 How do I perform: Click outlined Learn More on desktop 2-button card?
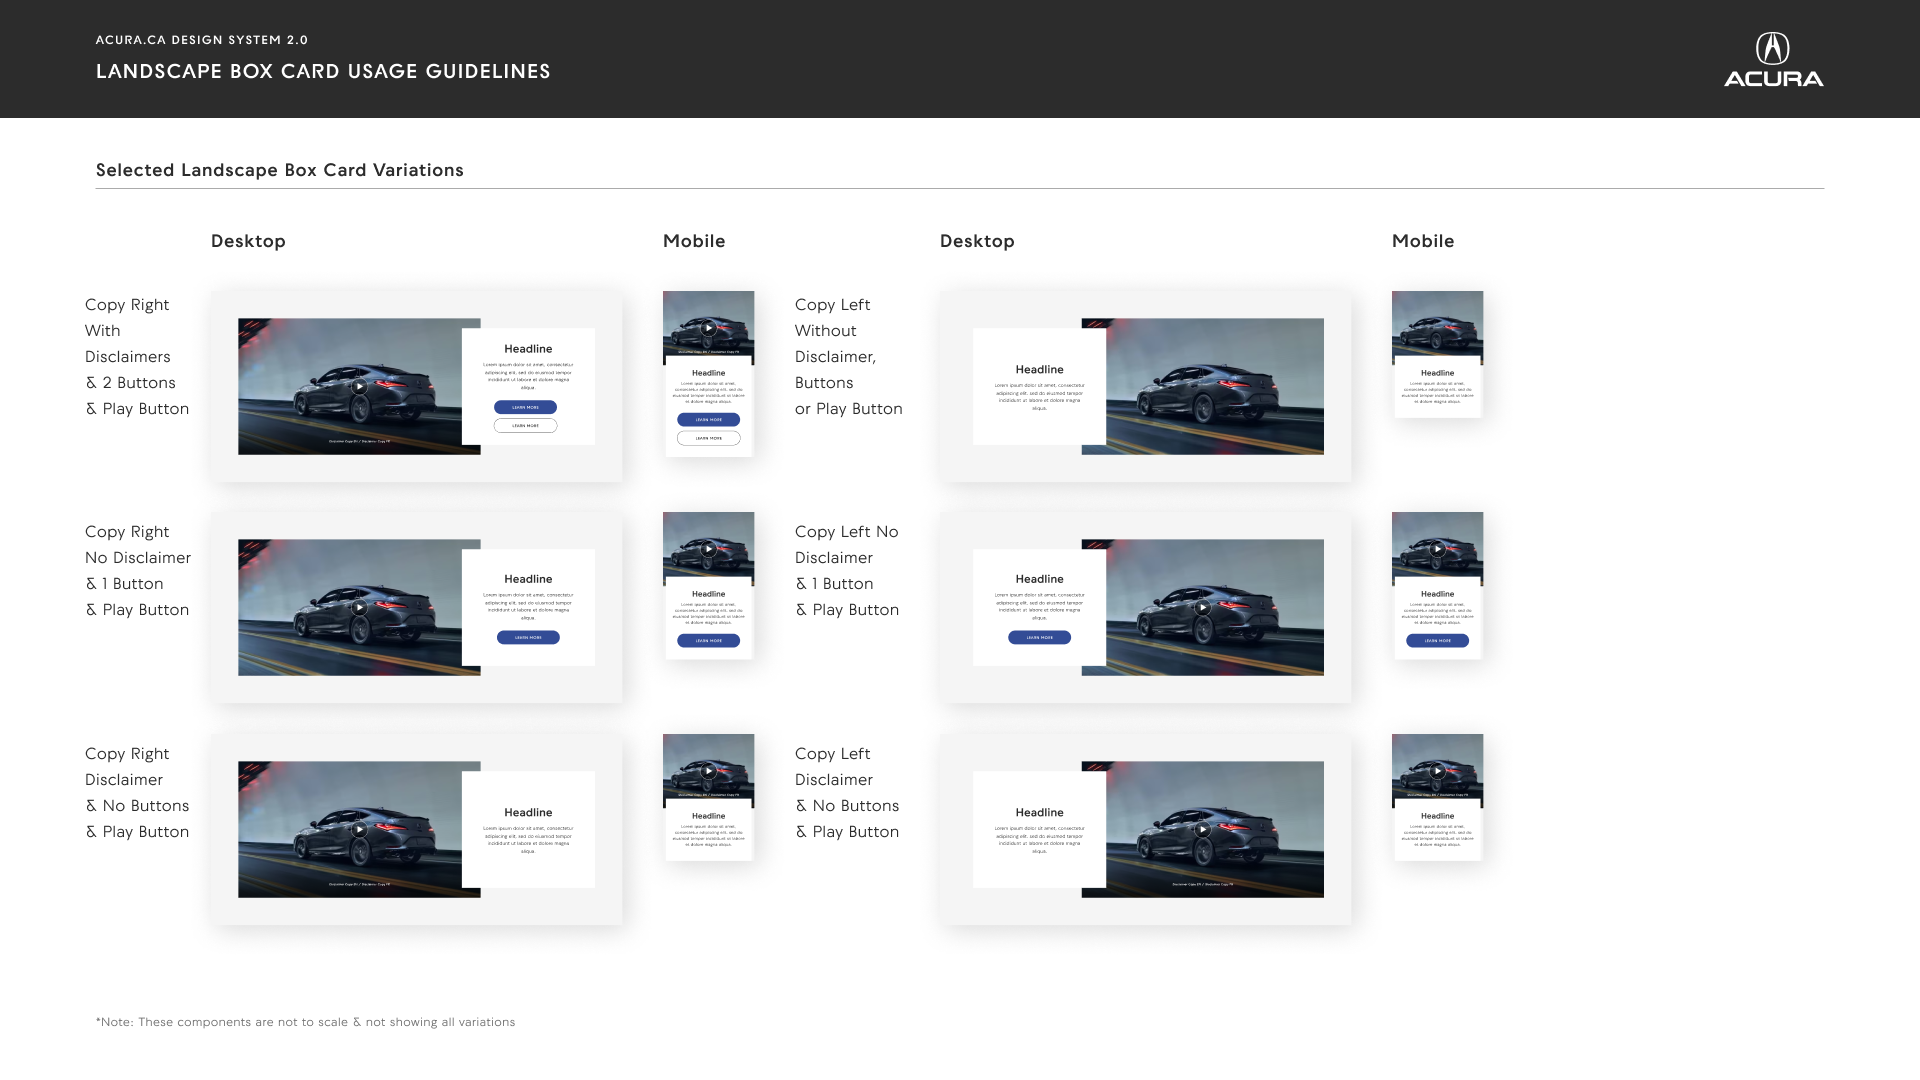525,425
